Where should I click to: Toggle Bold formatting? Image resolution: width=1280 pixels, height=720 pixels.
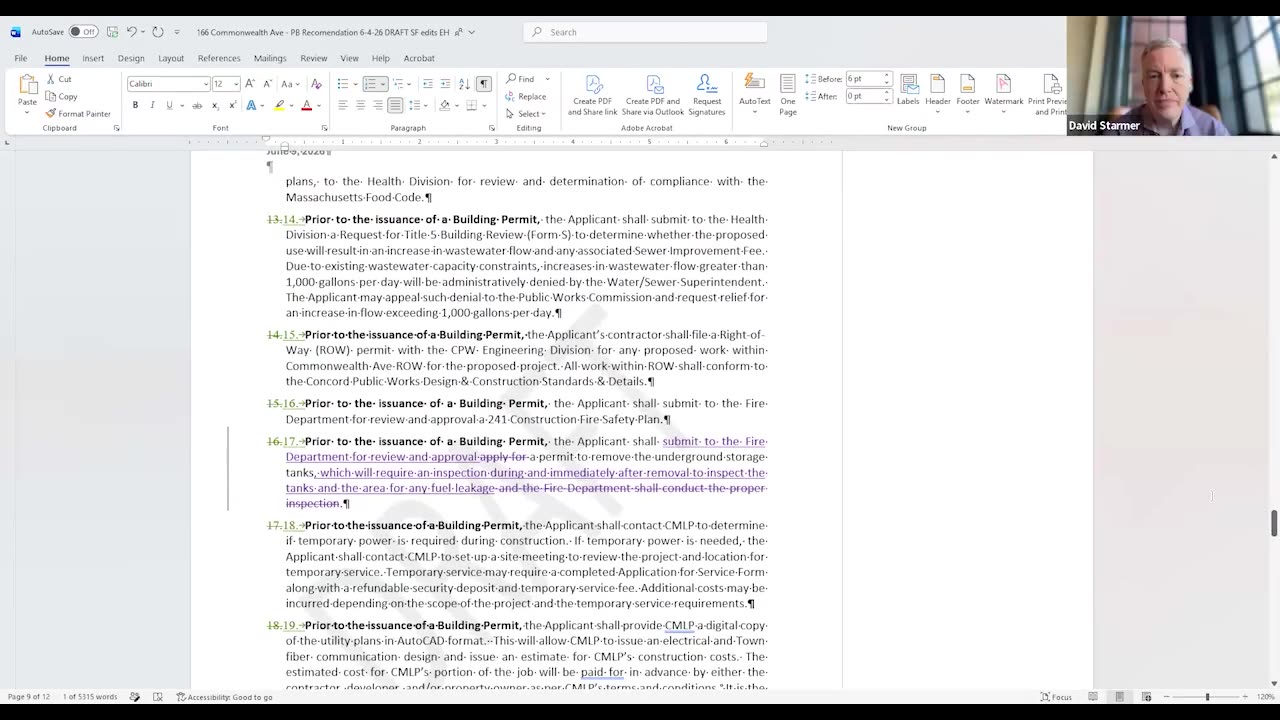tap(135, 105)
